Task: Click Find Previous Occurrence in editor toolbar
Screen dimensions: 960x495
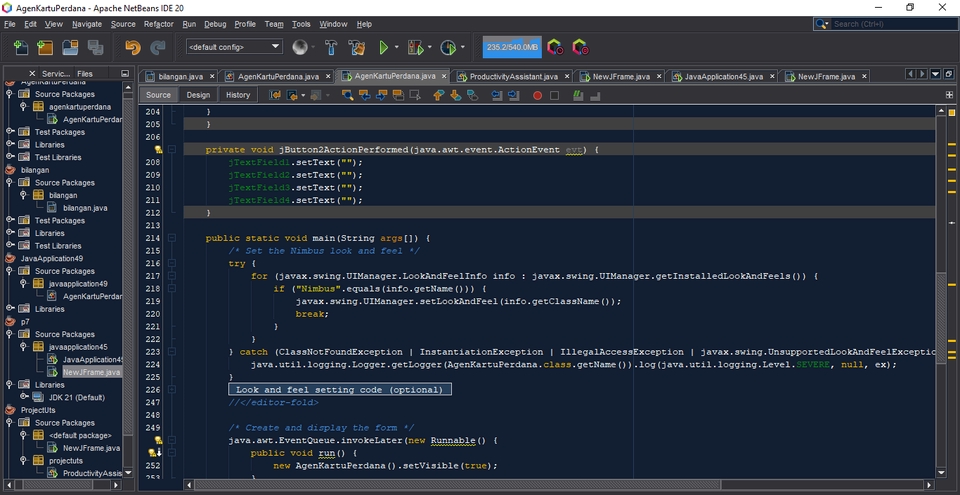Action: [x=364, y=95]
